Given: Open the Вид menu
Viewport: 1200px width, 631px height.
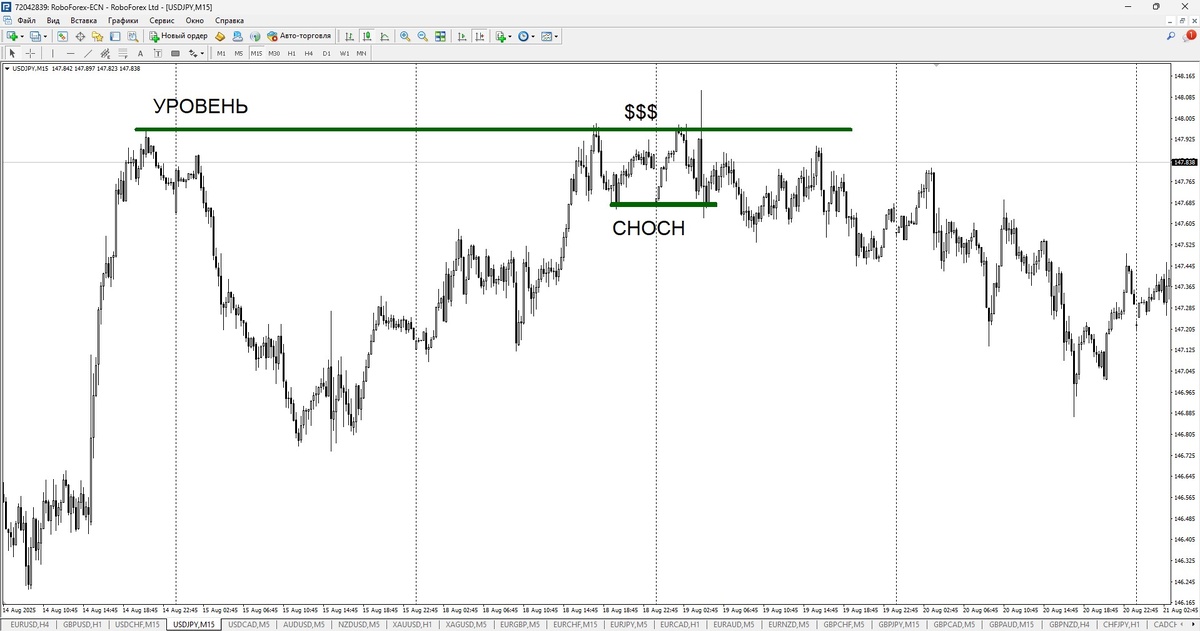Looking at the screenshot, I should pos(53,20).
